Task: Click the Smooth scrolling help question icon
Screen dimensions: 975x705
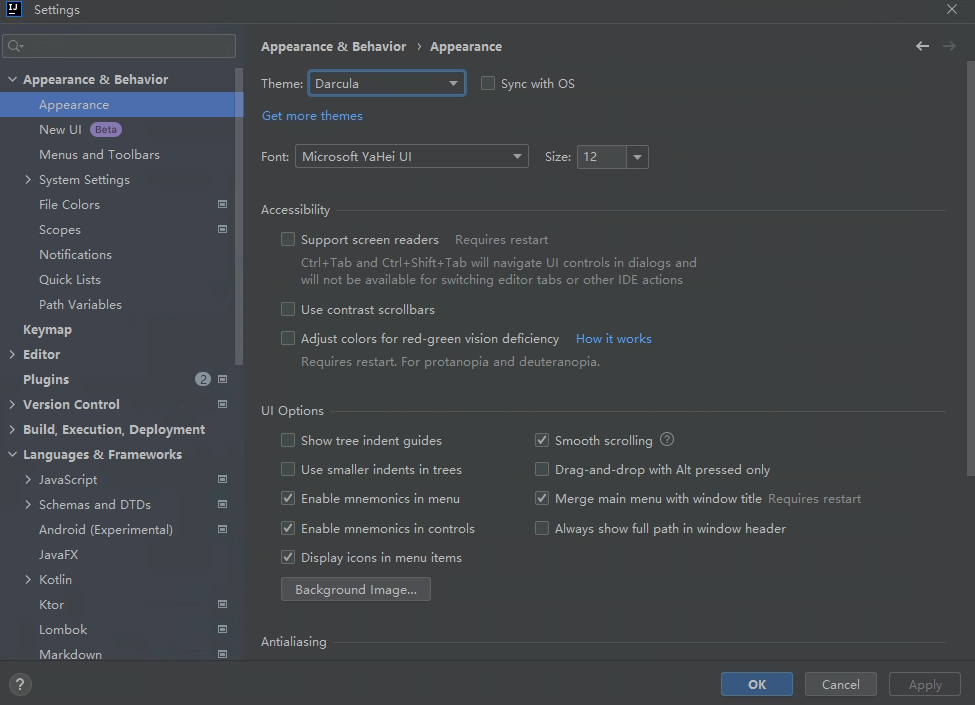Action: click(667, 439)
